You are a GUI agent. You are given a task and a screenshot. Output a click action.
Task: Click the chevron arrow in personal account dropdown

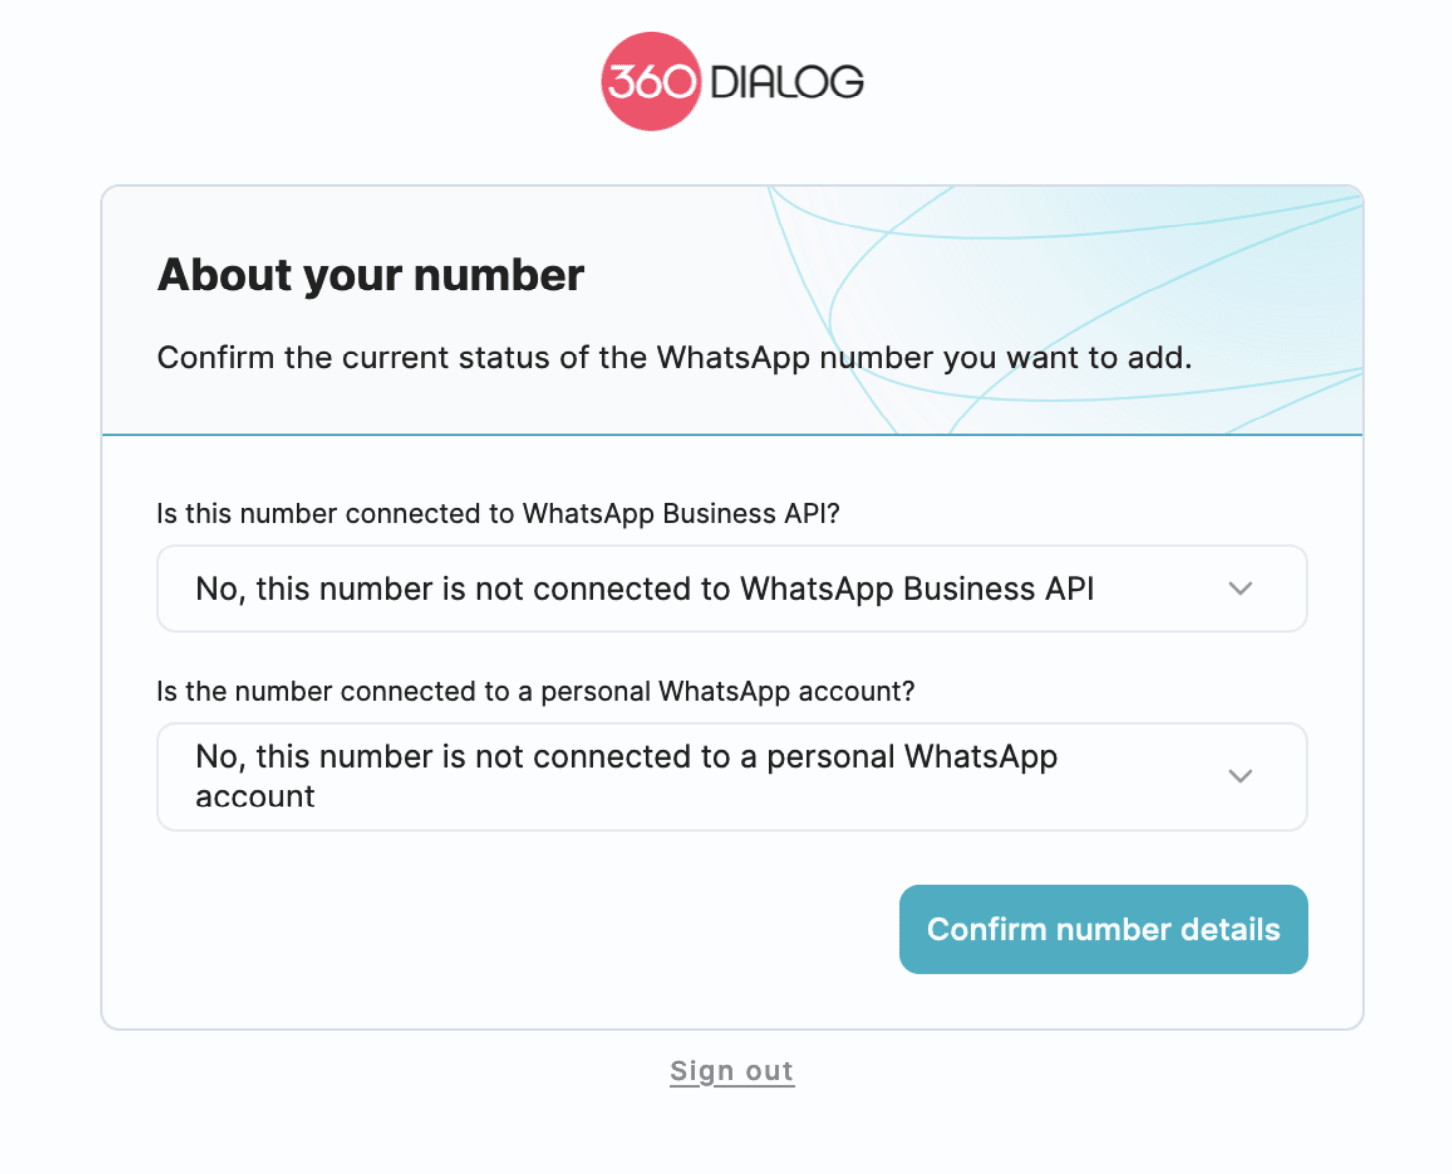click(x=1240, y=776)
